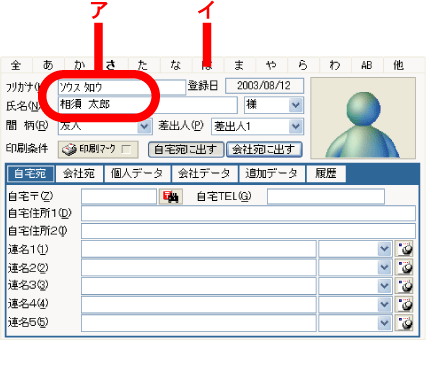Open honorific dropdown for 連名5
Image resolution: width=442 pixels, height=377 pixels.
(384, 323)
